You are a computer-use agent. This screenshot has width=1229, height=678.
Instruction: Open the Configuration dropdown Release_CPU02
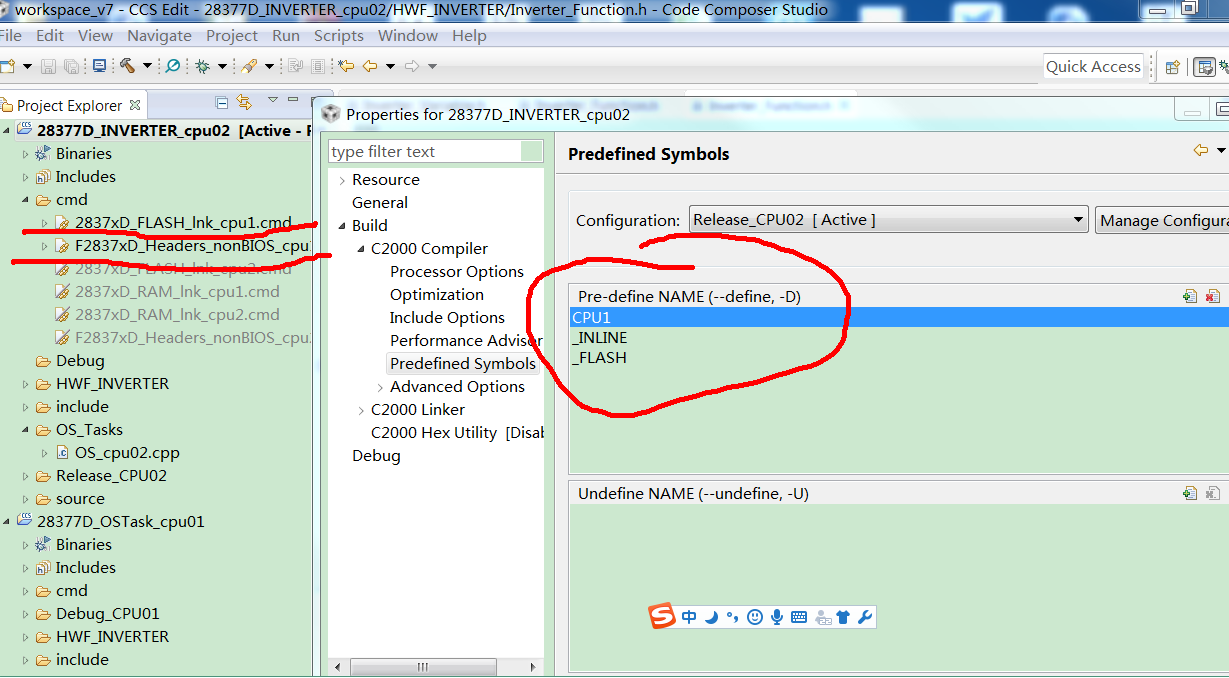888,220
